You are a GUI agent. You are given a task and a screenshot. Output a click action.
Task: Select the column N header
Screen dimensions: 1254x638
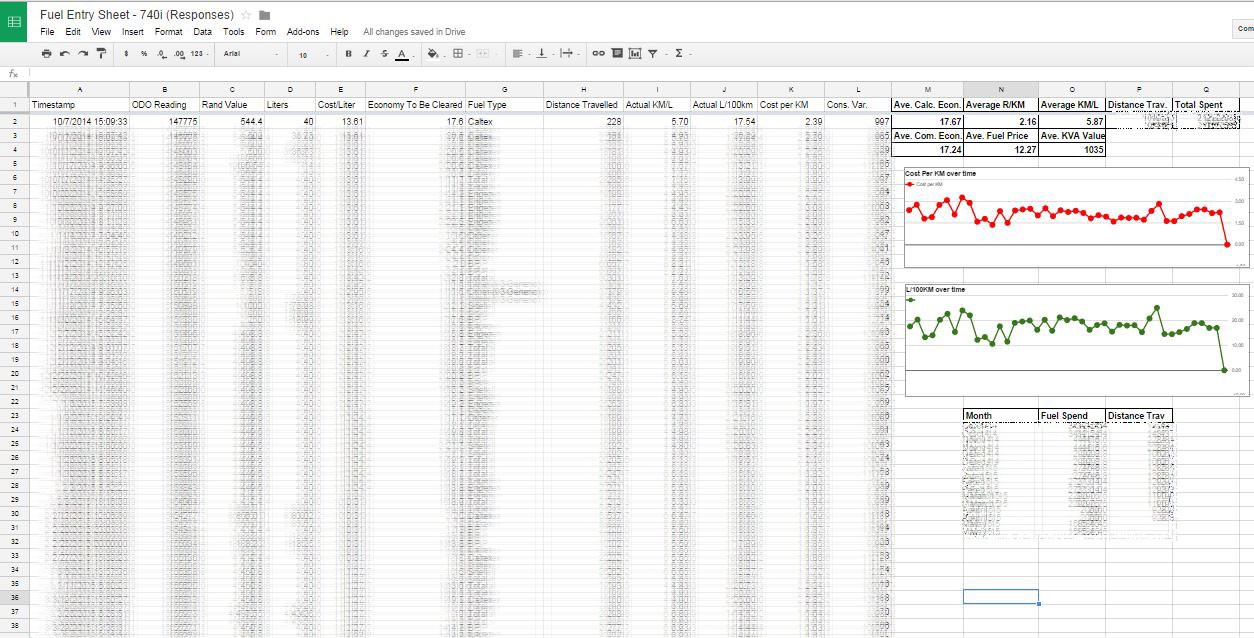coord(1001,90)
